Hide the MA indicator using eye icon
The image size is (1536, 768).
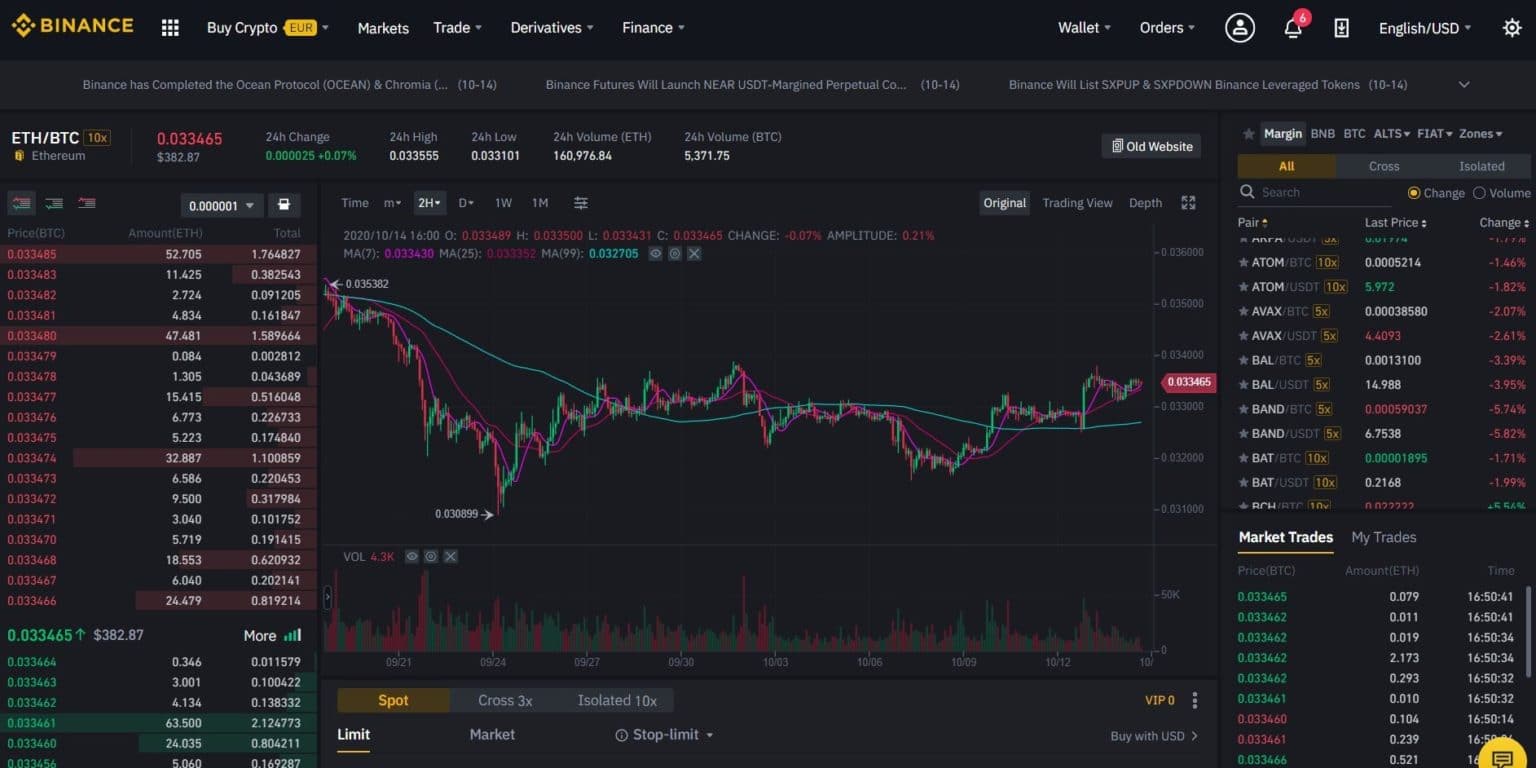pyautogui.click(x=655, y=254)
